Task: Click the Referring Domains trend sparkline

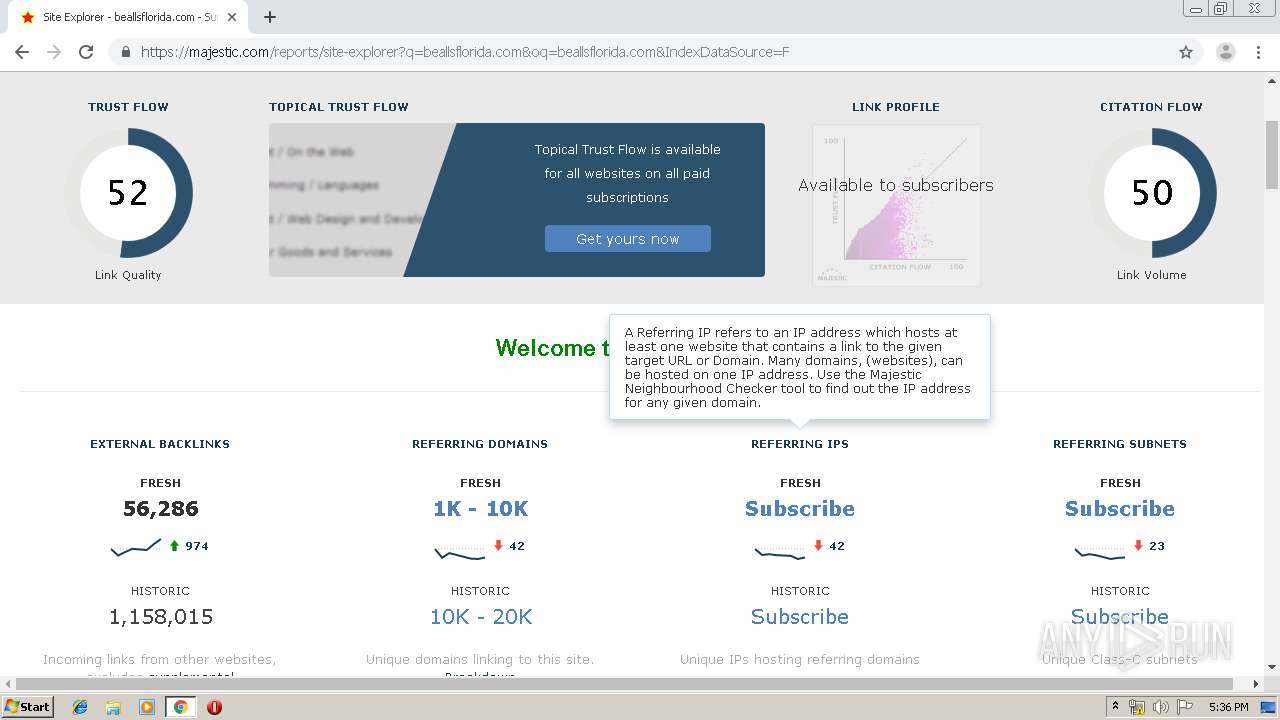Action: click(460, 551)
